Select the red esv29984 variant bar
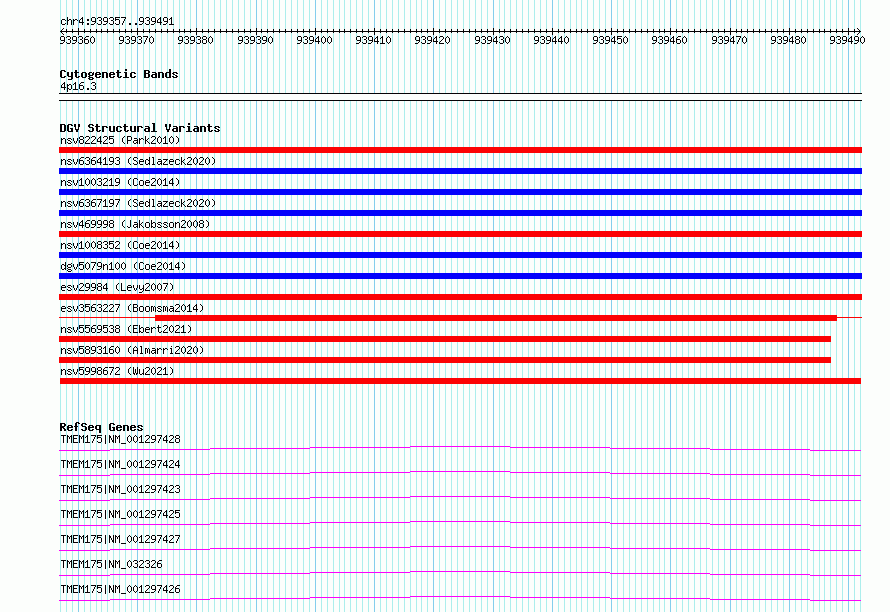The image size is (890, 612). (460, 297)
